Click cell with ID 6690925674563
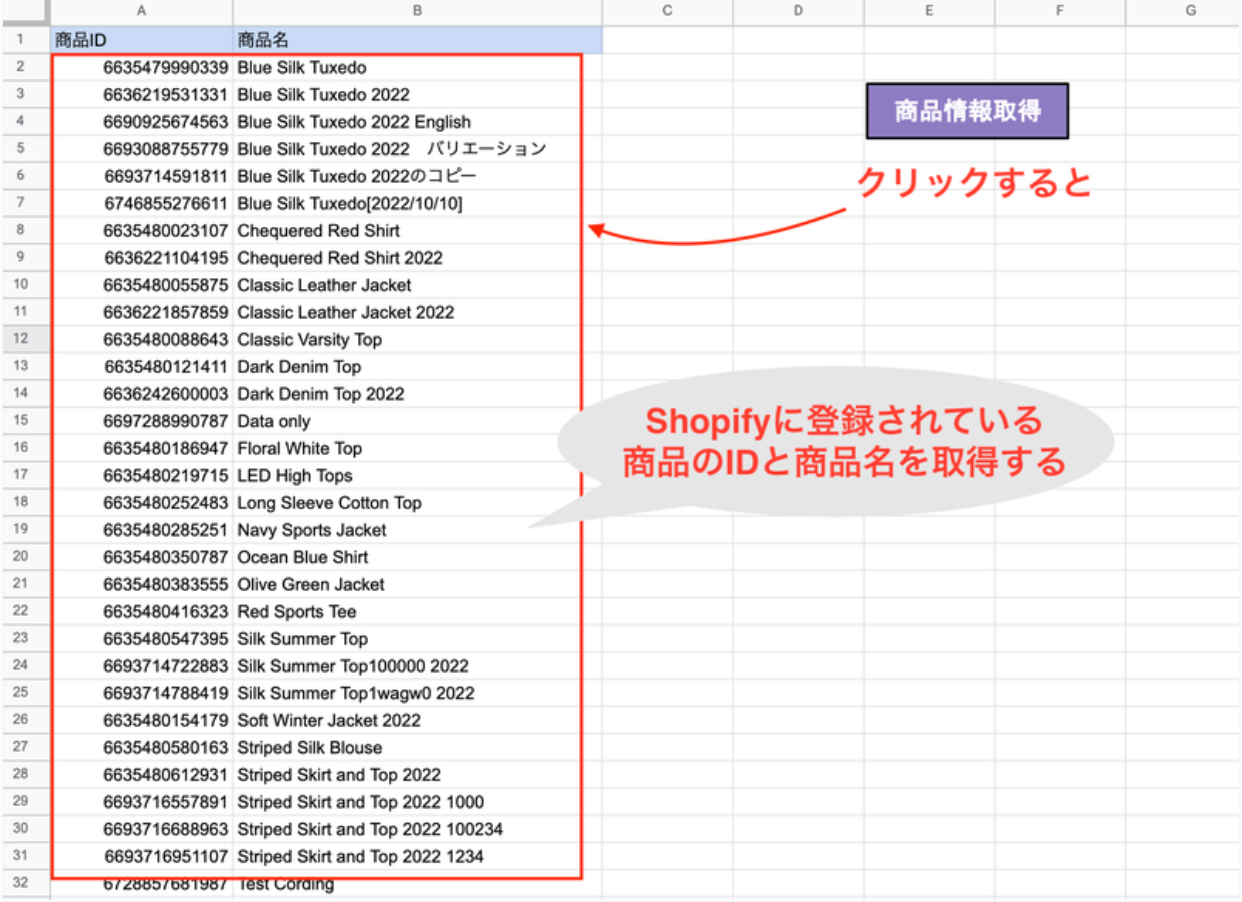This screenshot has width=1242, height=902. click(142, 122)
